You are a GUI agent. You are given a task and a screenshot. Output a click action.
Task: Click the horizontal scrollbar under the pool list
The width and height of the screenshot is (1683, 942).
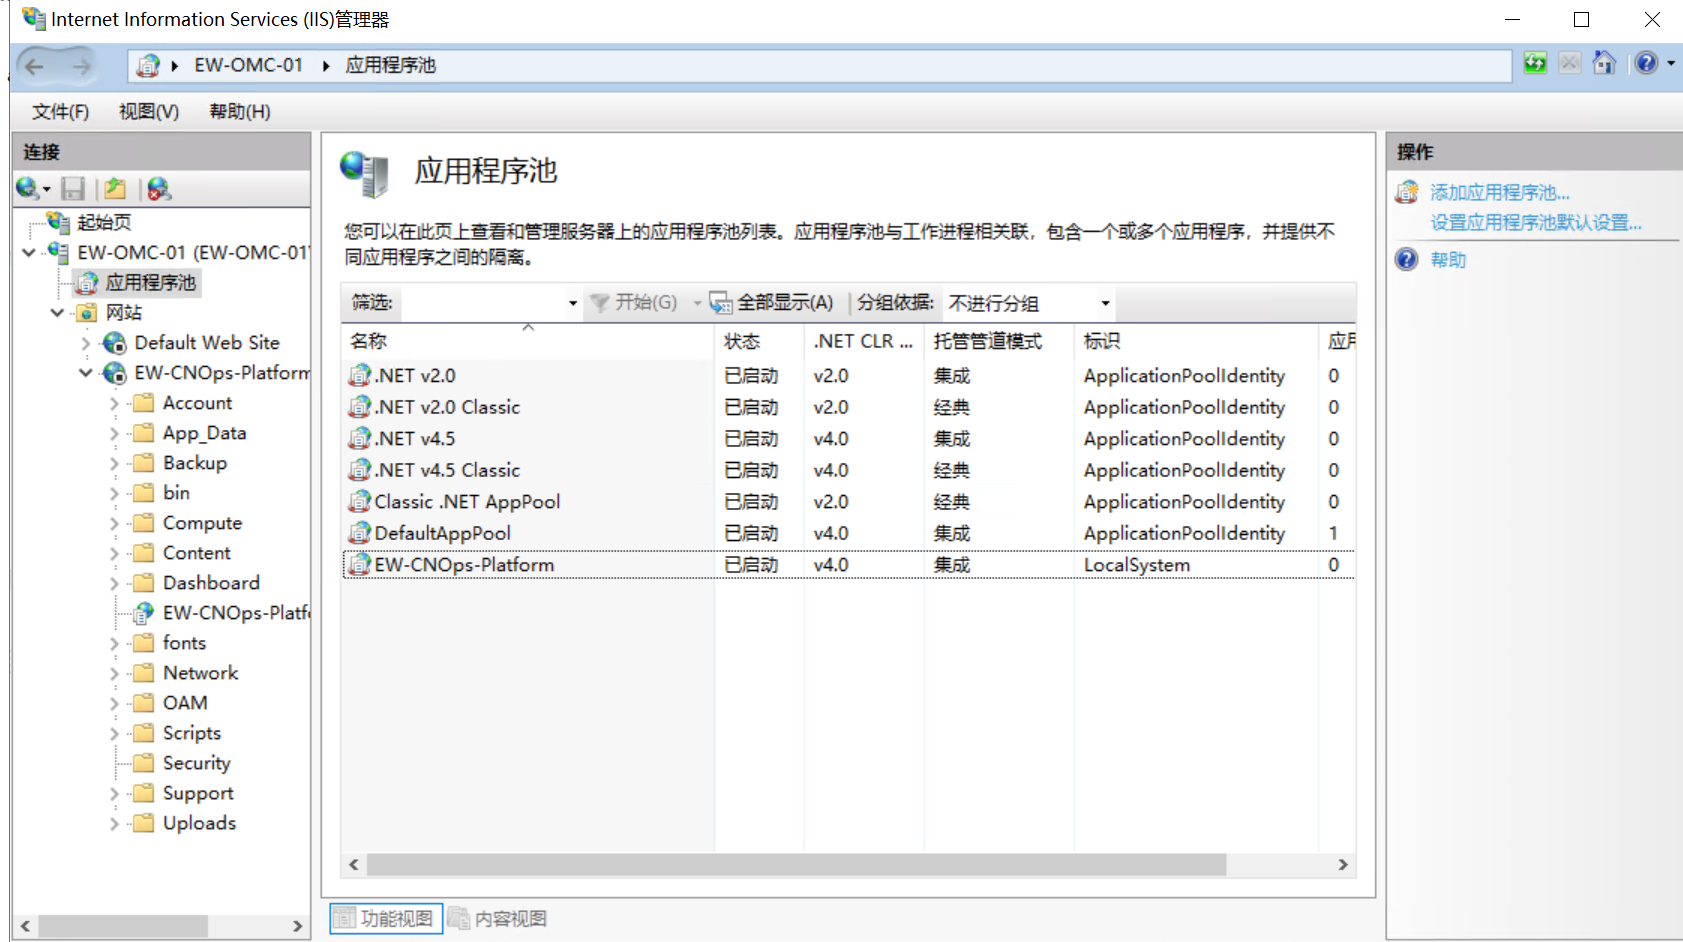pyautogui.click(x=796, y=864)
